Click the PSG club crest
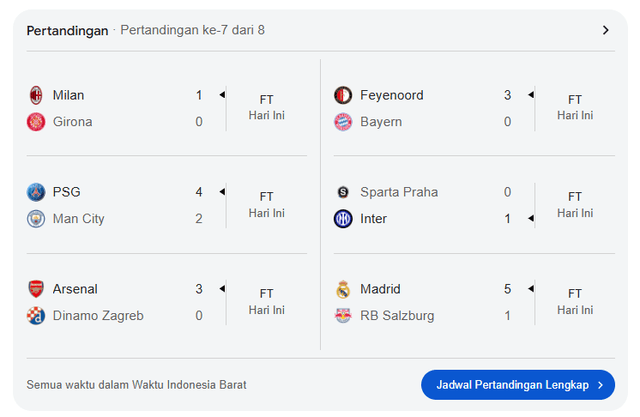 [36, 192]
